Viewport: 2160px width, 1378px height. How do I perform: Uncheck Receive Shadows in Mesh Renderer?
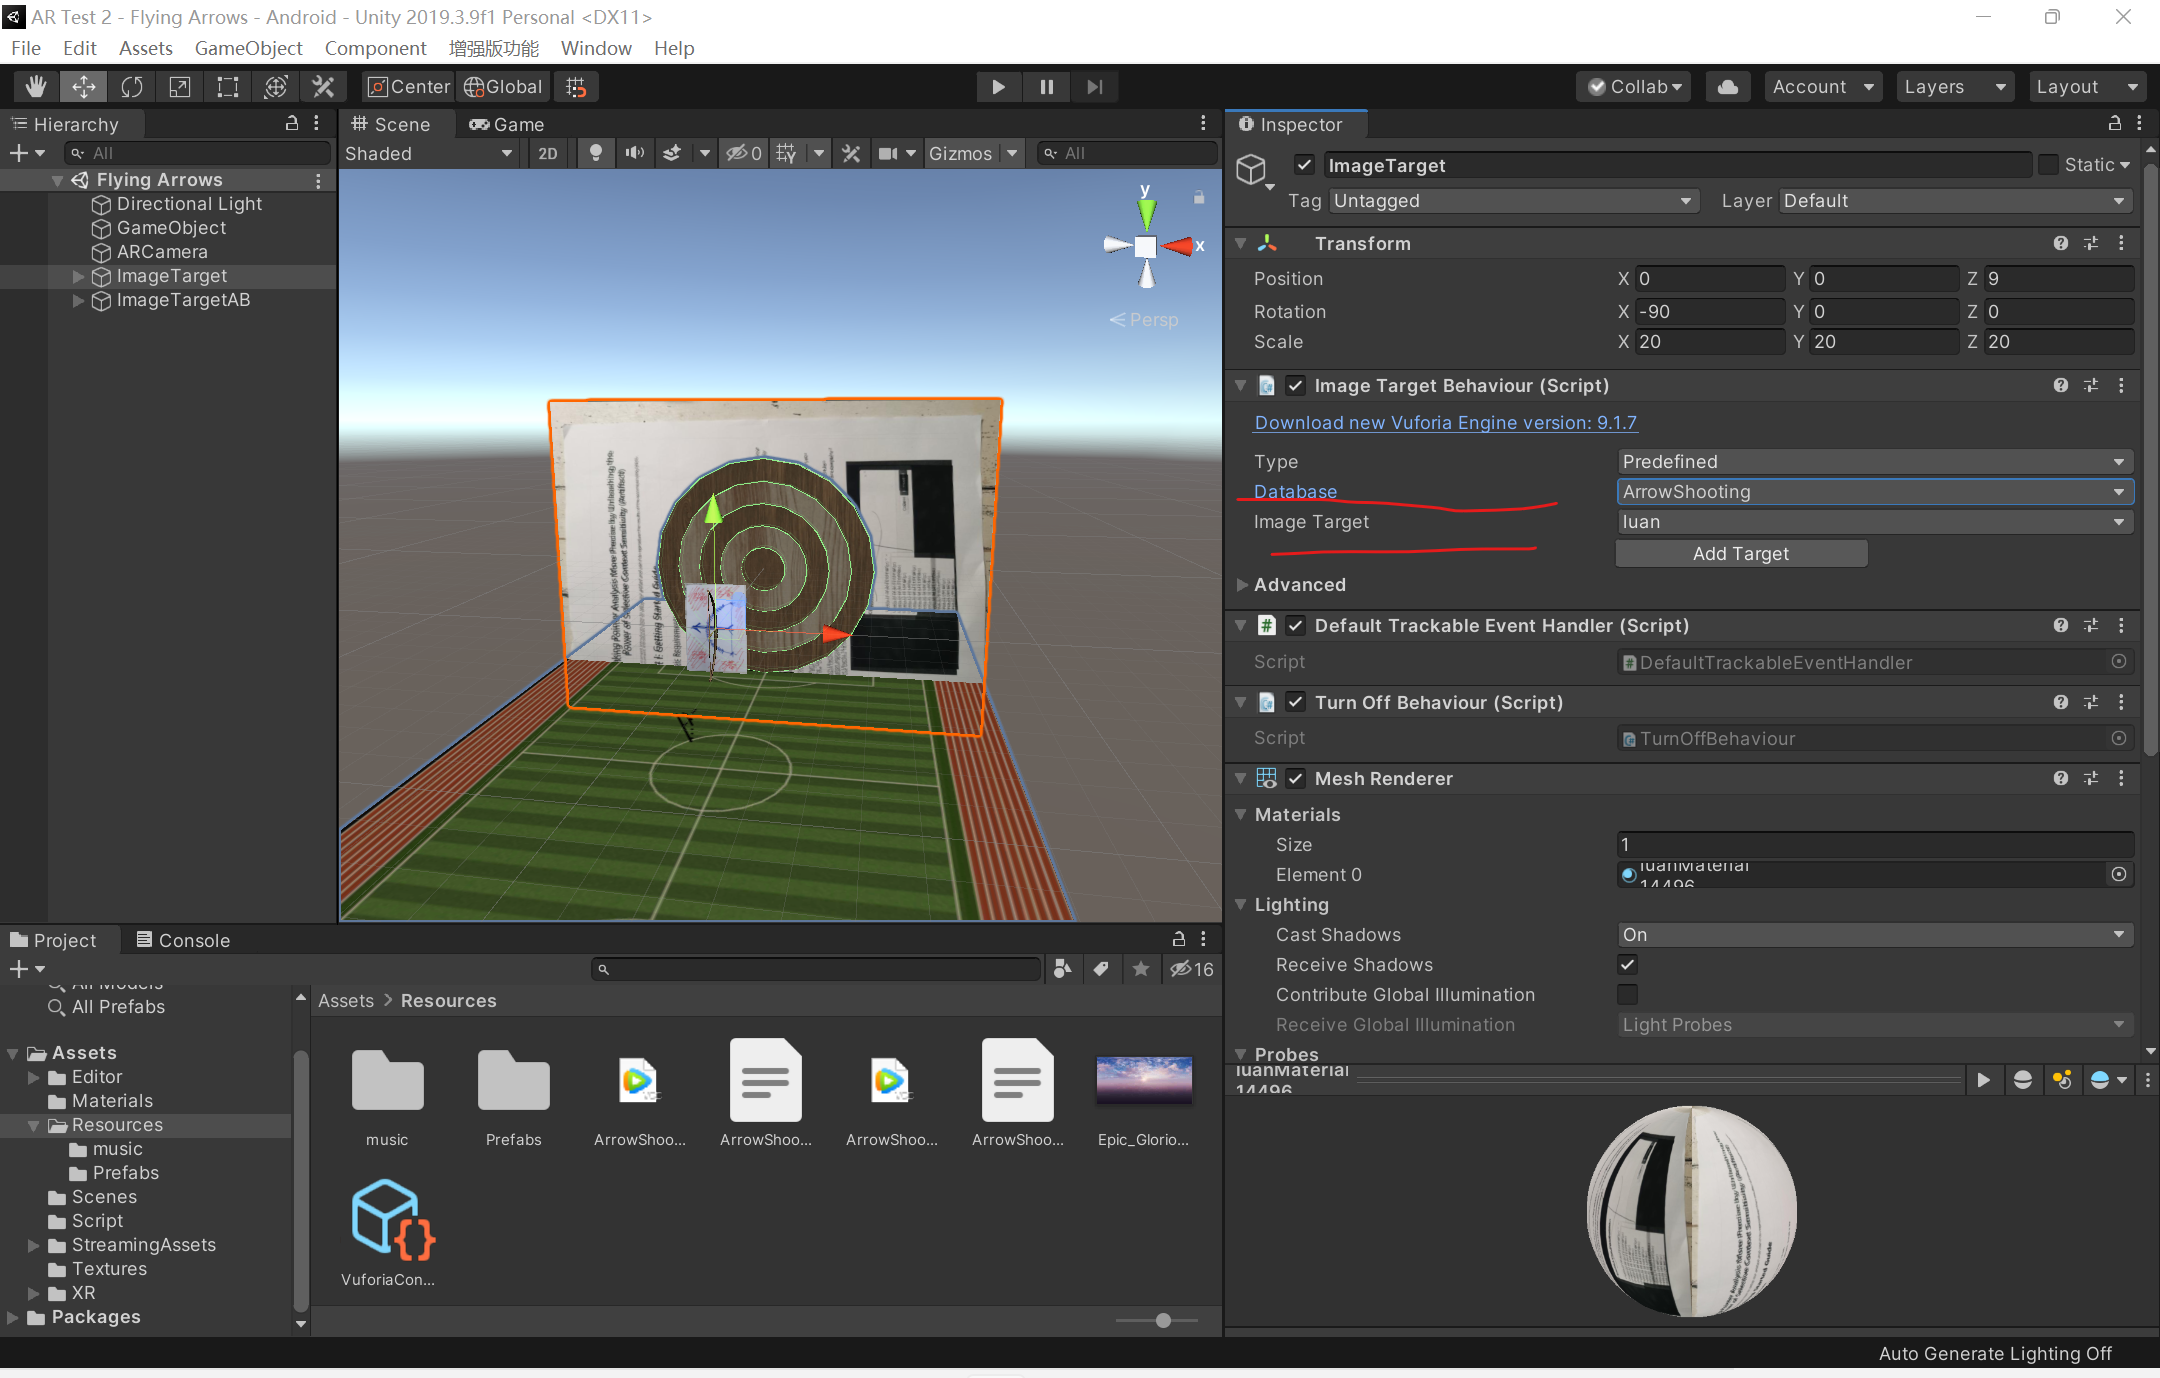coord(1627,964)
